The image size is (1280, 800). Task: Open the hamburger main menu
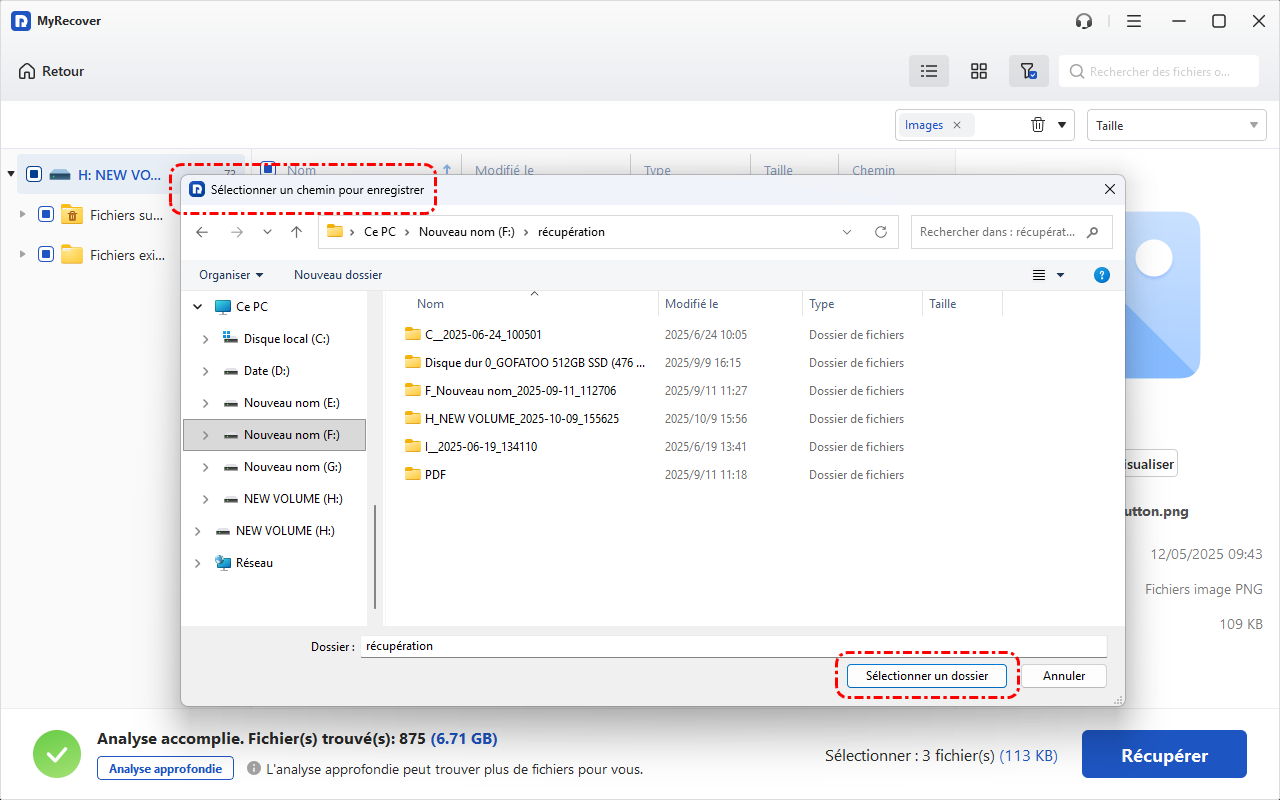pyautogui.click(x=1134, y=21)
